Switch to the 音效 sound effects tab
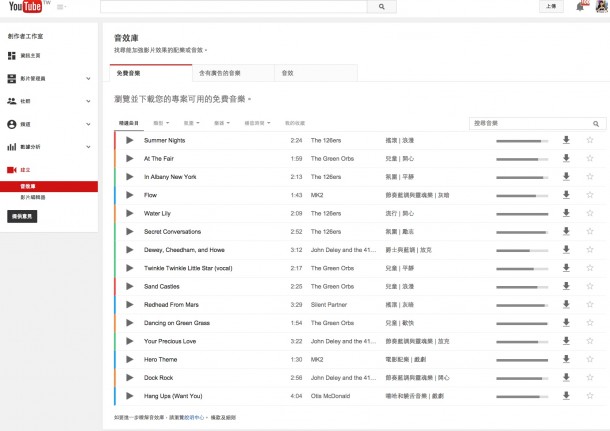Viewport: 610px width, 431px height. (288, 73)
